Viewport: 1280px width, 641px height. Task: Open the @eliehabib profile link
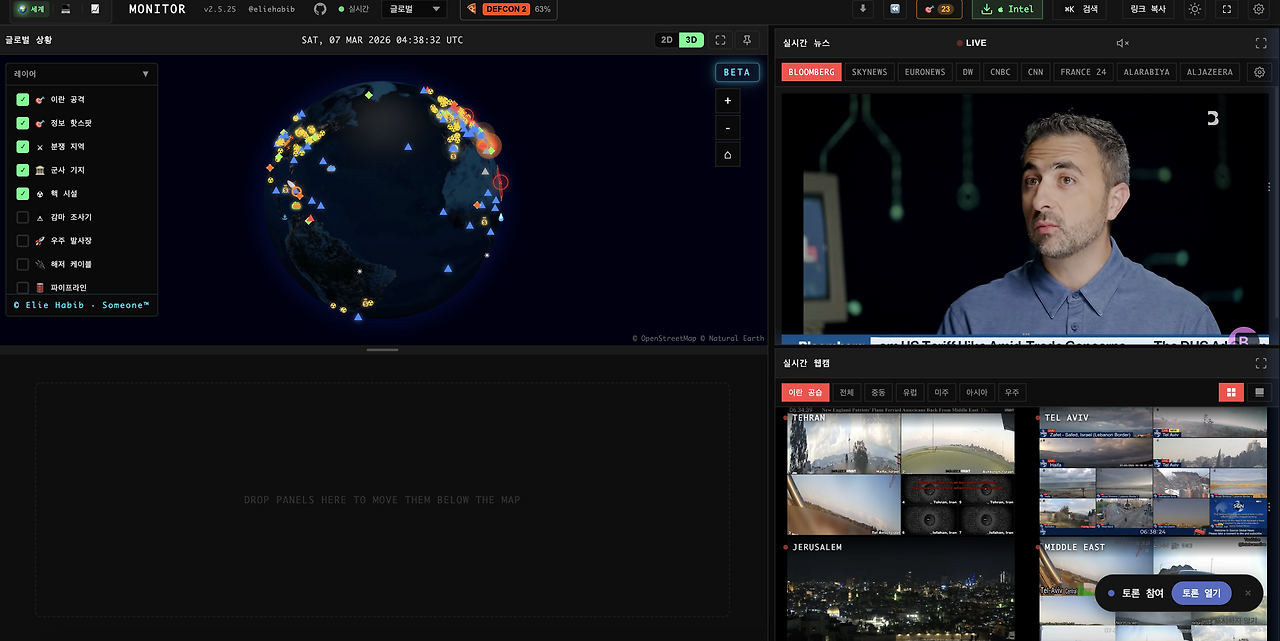point(272,9)
